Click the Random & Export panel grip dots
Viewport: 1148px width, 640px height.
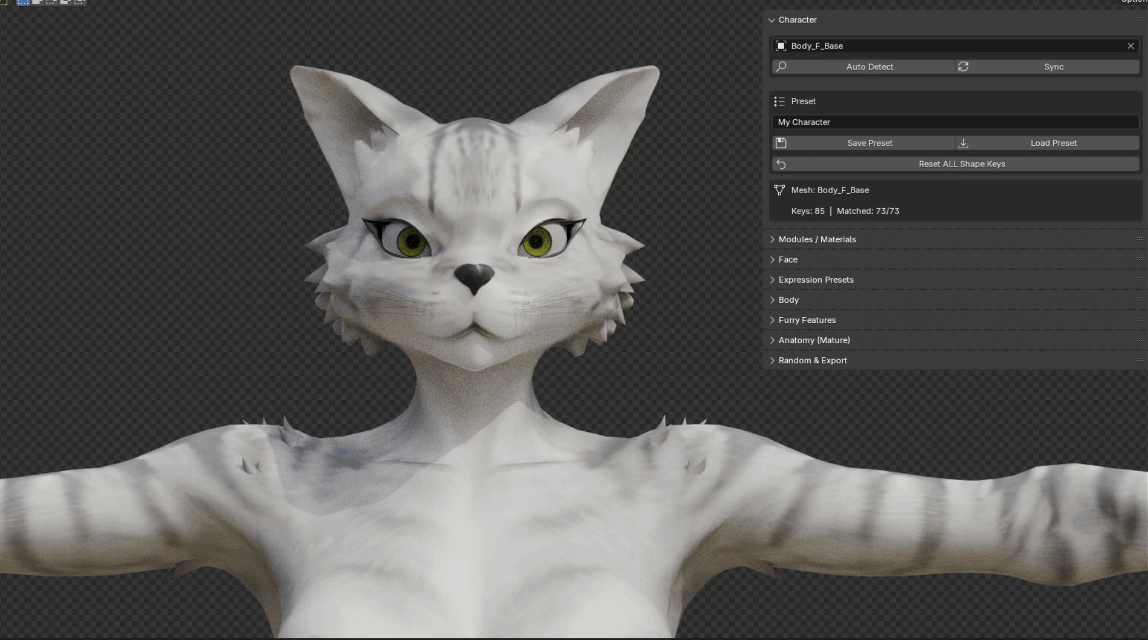coord(1140,360)
